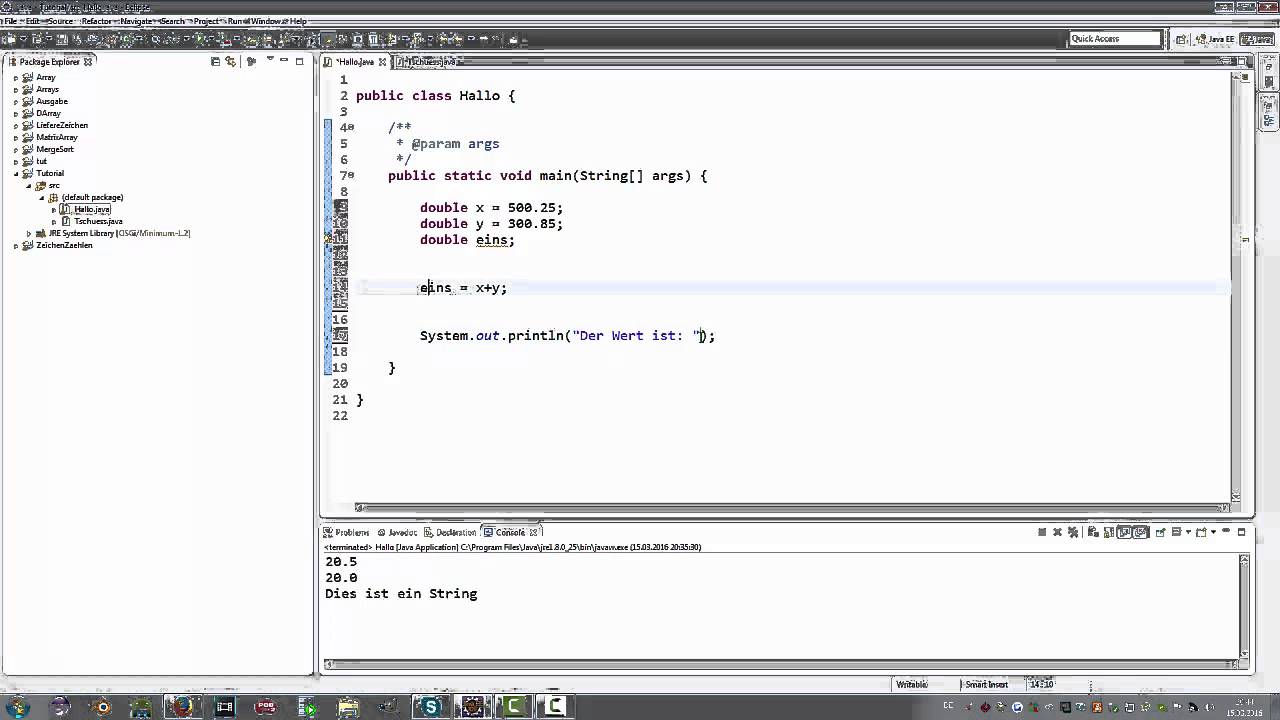Select the tut project
Viewport: 1280px width, 720px height.
tap(41, 161)
